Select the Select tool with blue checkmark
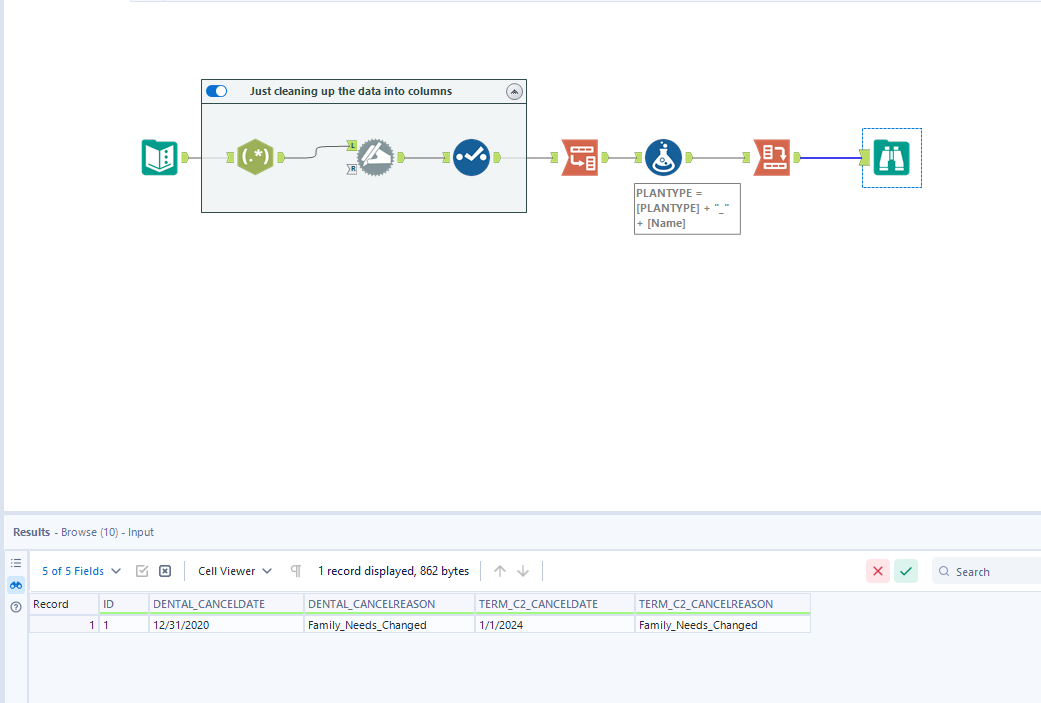 [x=471, y=157]
